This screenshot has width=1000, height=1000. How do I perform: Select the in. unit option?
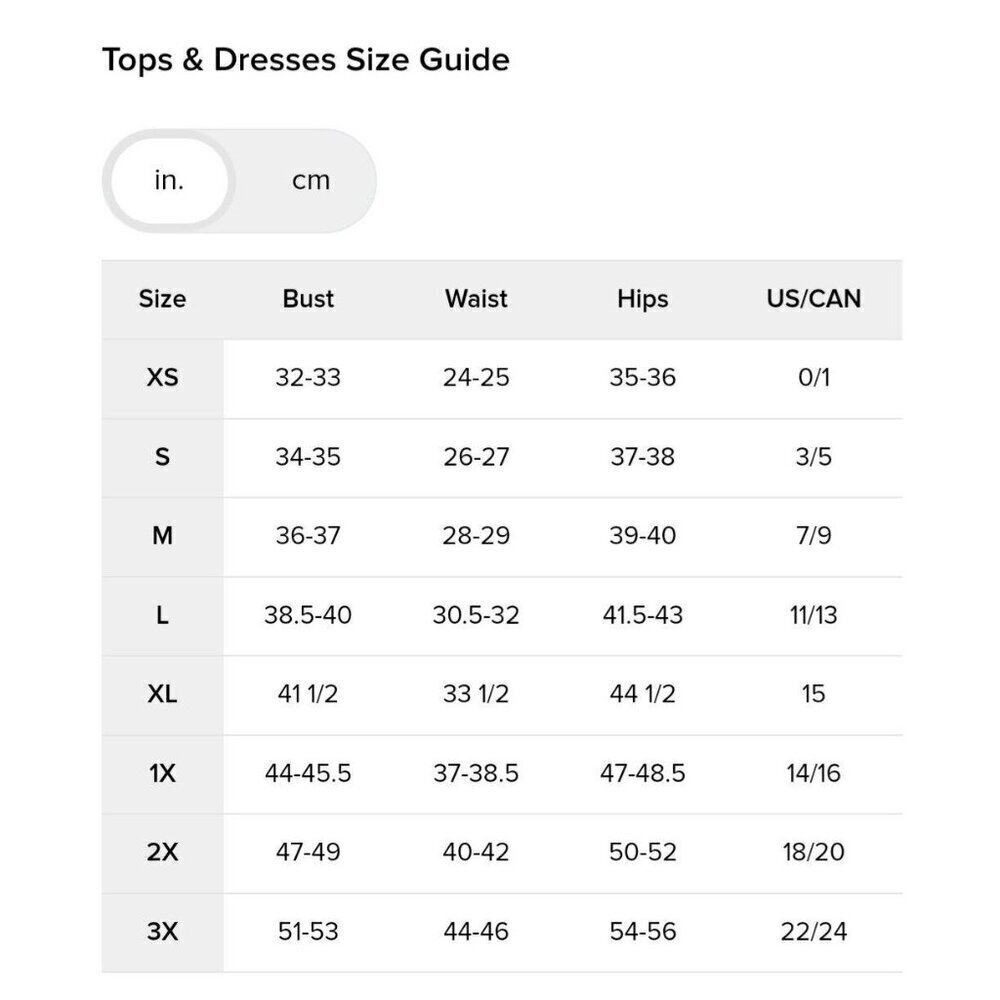[x=169, y=181]
